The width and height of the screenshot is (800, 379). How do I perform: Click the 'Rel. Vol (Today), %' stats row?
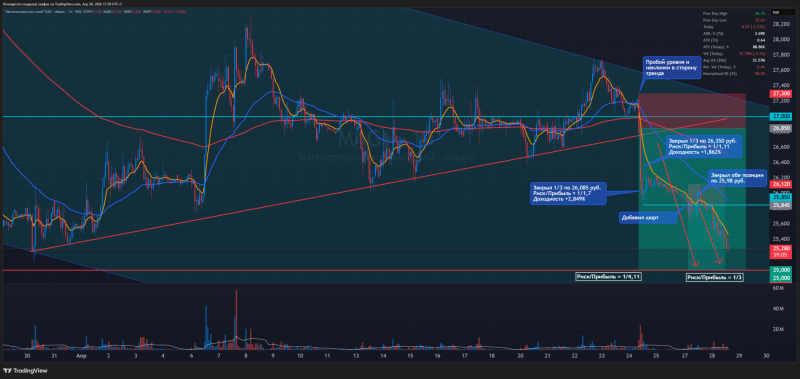point(734,67)
